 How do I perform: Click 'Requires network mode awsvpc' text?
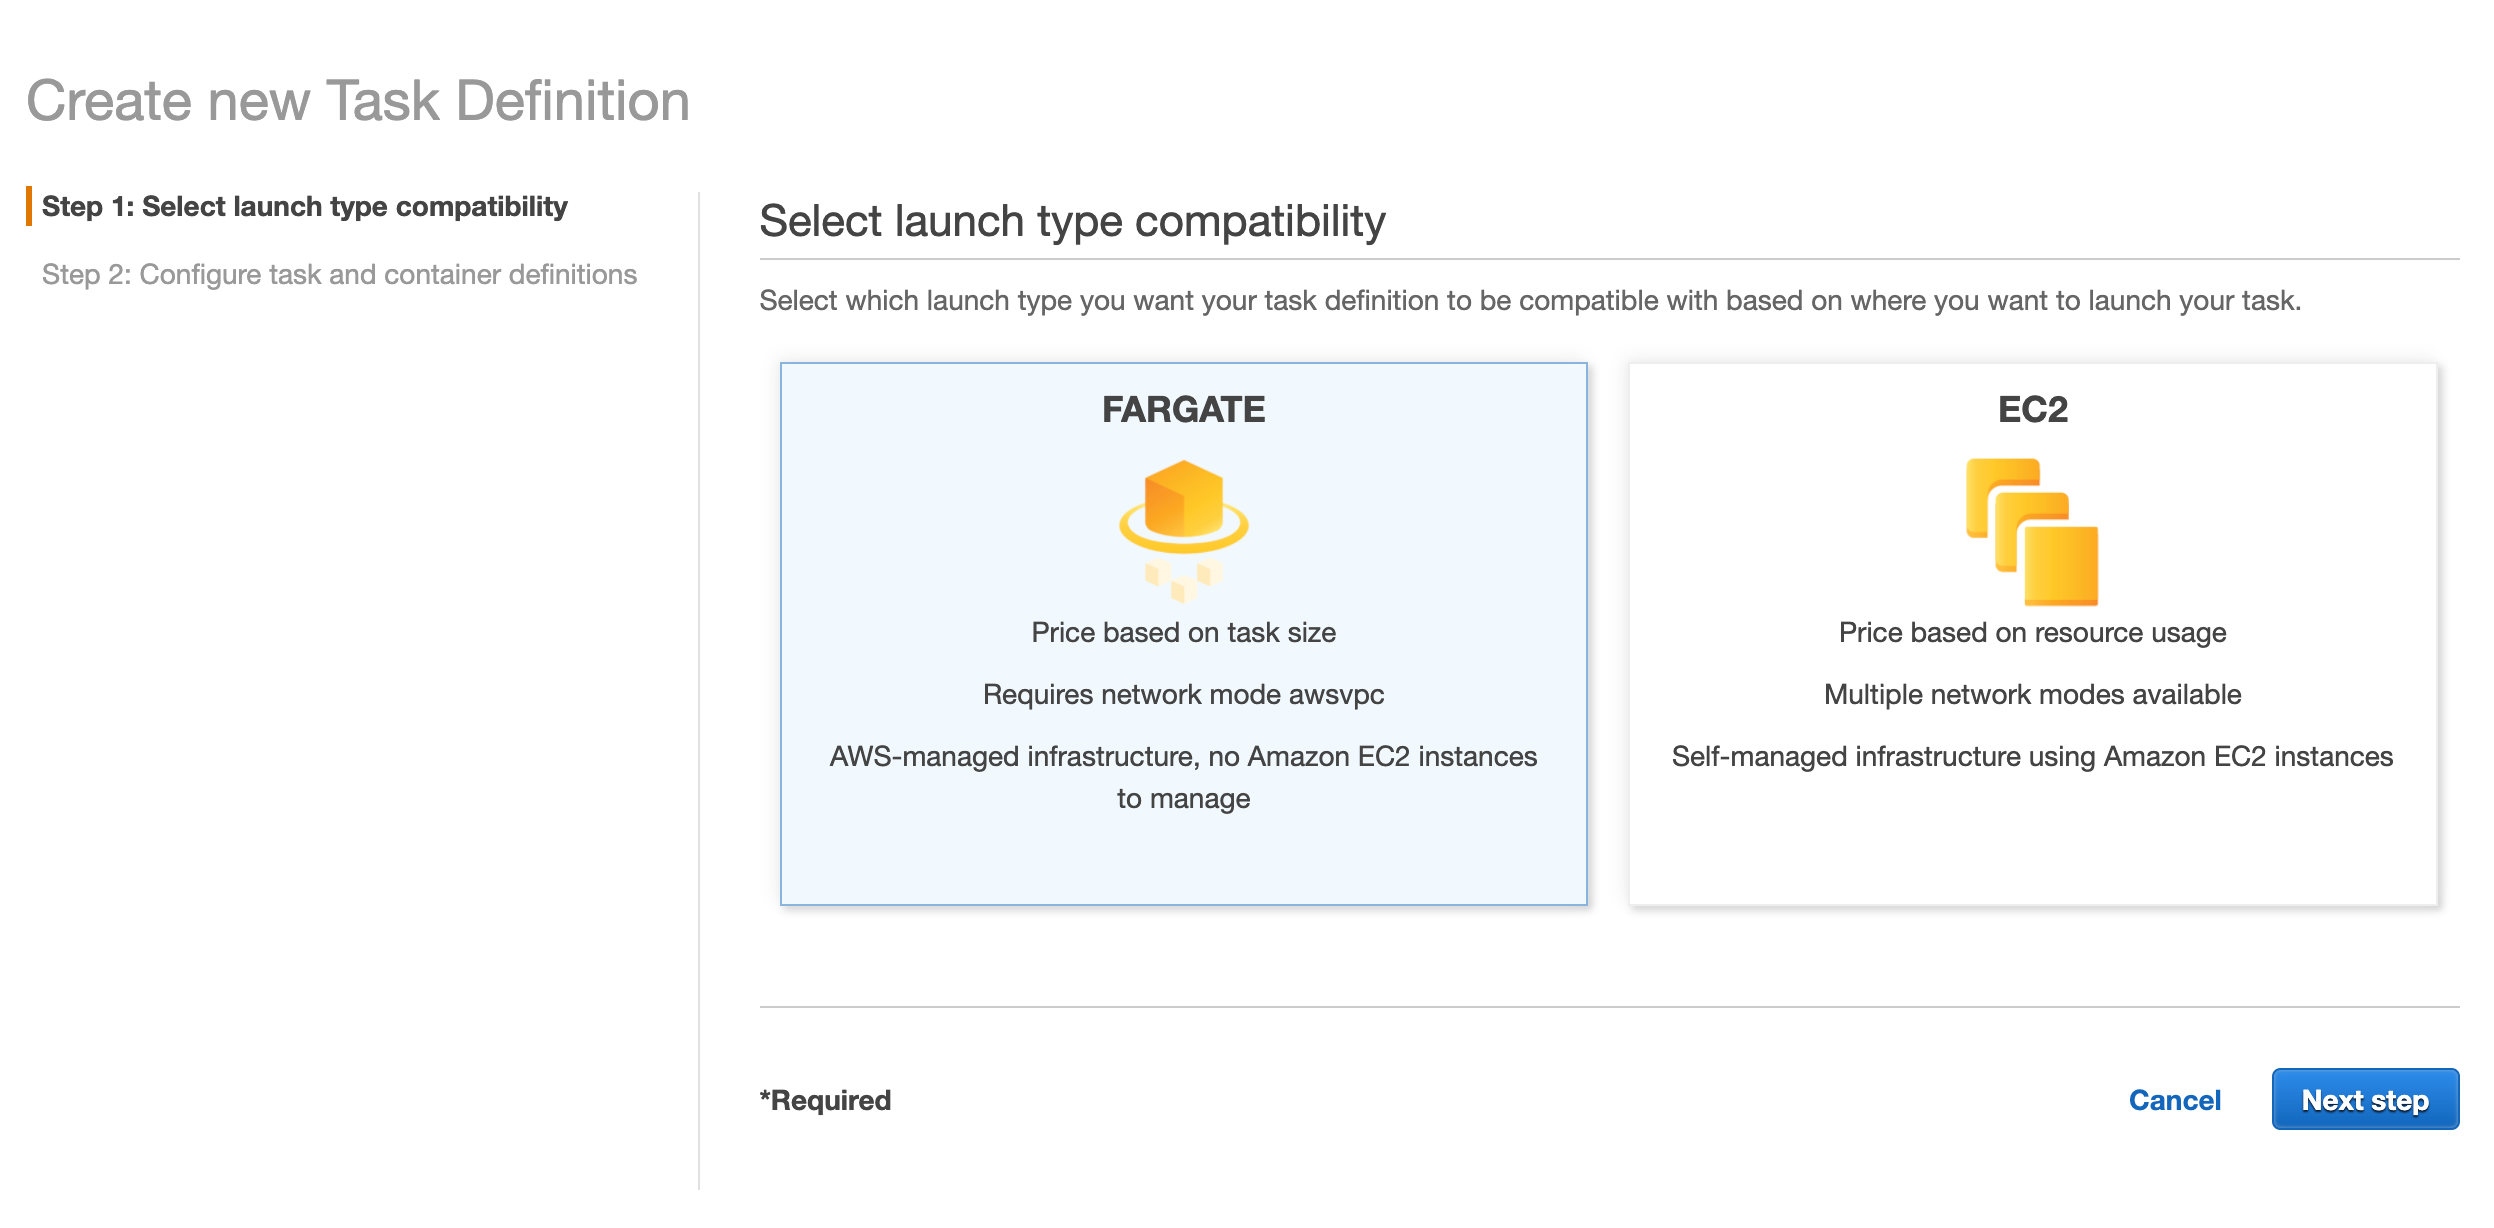tap(1183, 694)
